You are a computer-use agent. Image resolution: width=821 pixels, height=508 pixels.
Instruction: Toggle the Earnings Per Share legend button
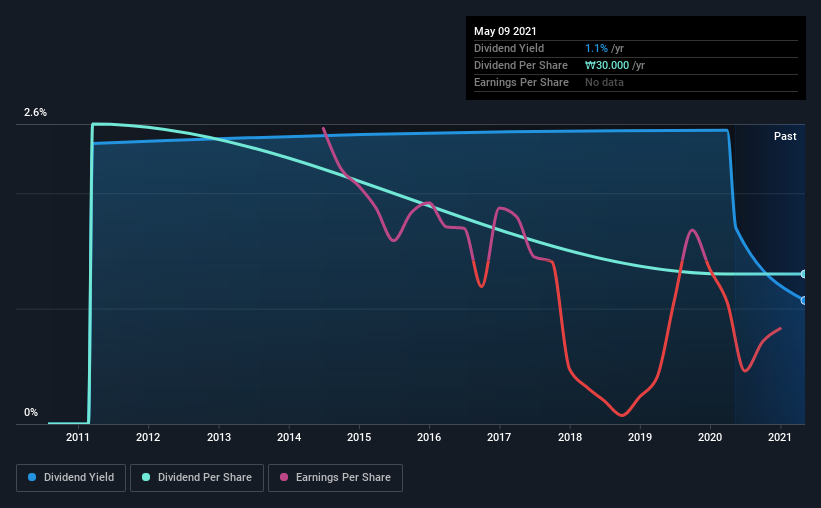[x=335, y=478]
